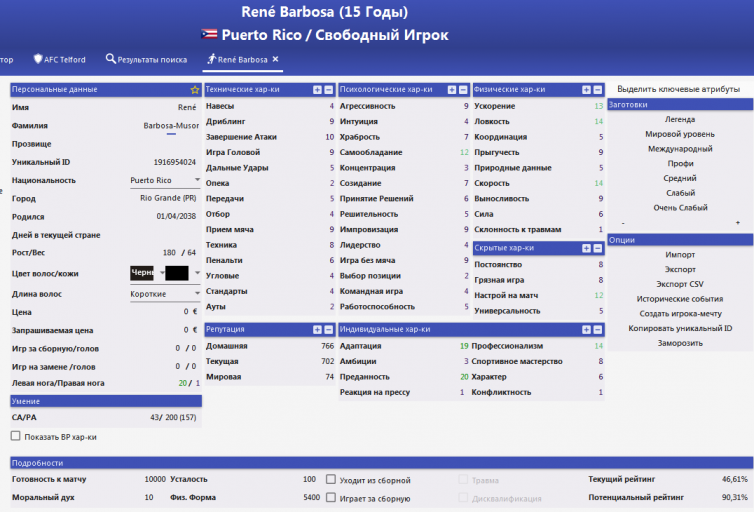Toggle Играет за сборную checkbox
The image size is (754, 512).
(x=331, y=498)
